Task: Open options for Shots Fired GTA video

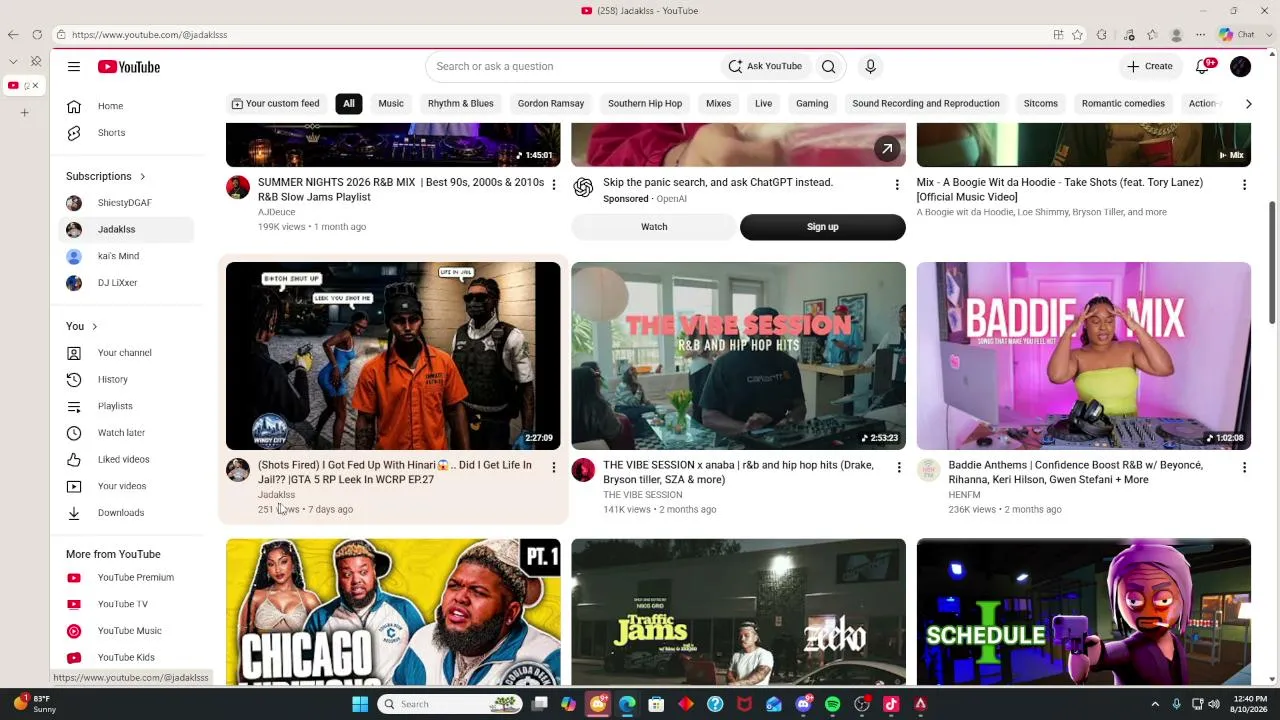Action: click(553, 467)
